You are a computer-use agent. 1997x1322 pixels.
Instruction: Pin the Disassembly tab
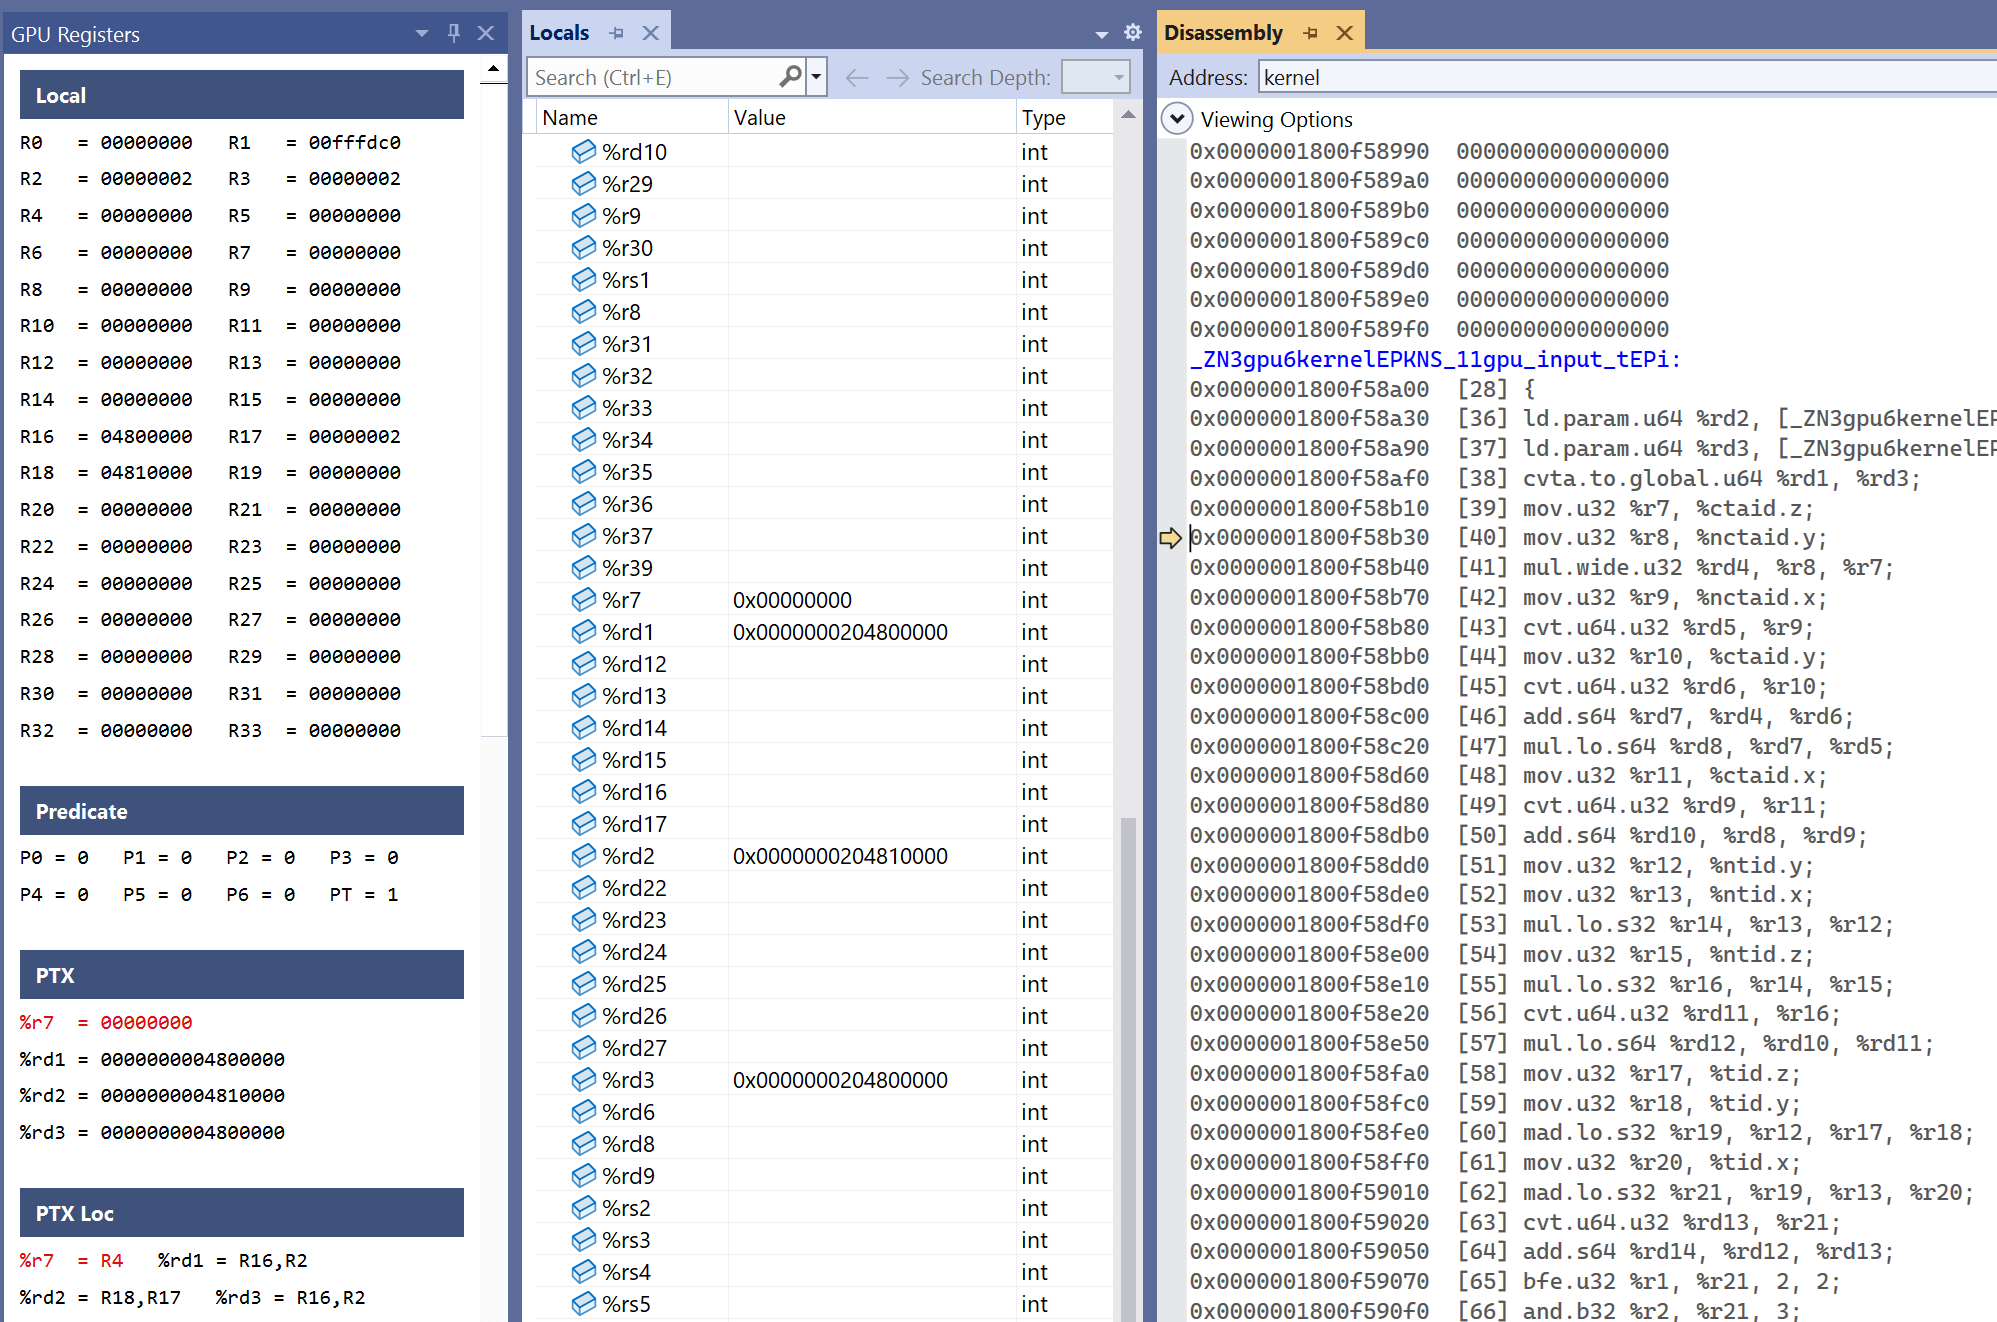click(1310, 33)
